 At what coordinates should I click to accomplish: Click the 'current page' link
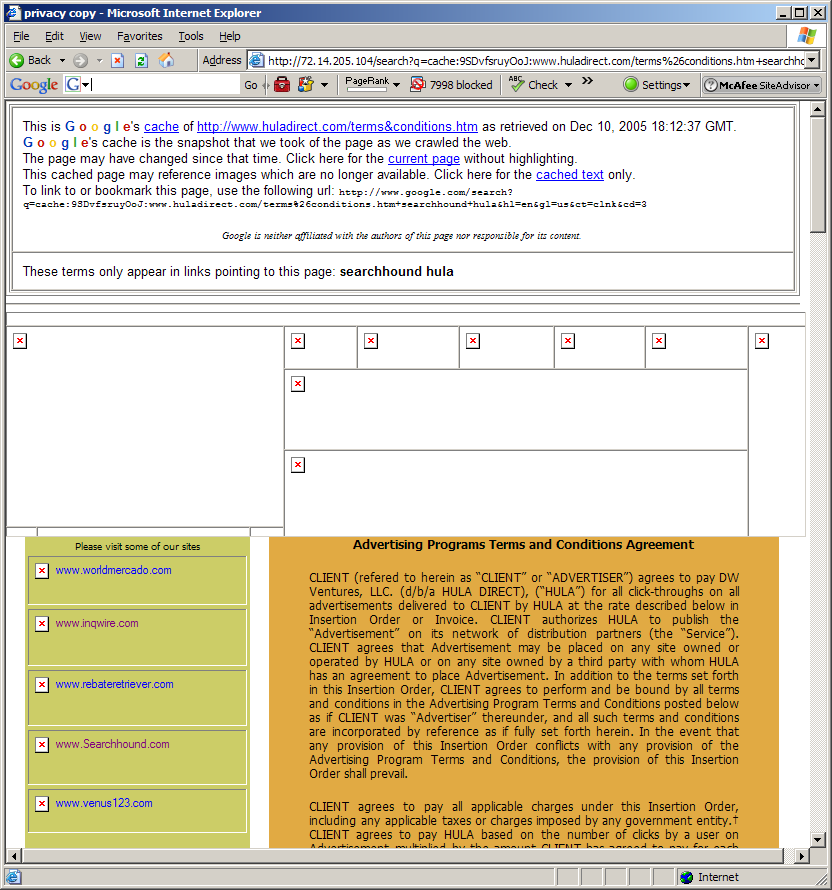coord(424,159)
